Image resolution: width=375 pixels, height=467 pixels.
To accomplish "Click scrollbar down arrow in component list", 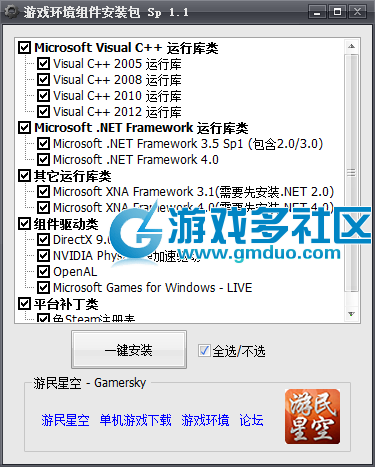I will [351, 314].
